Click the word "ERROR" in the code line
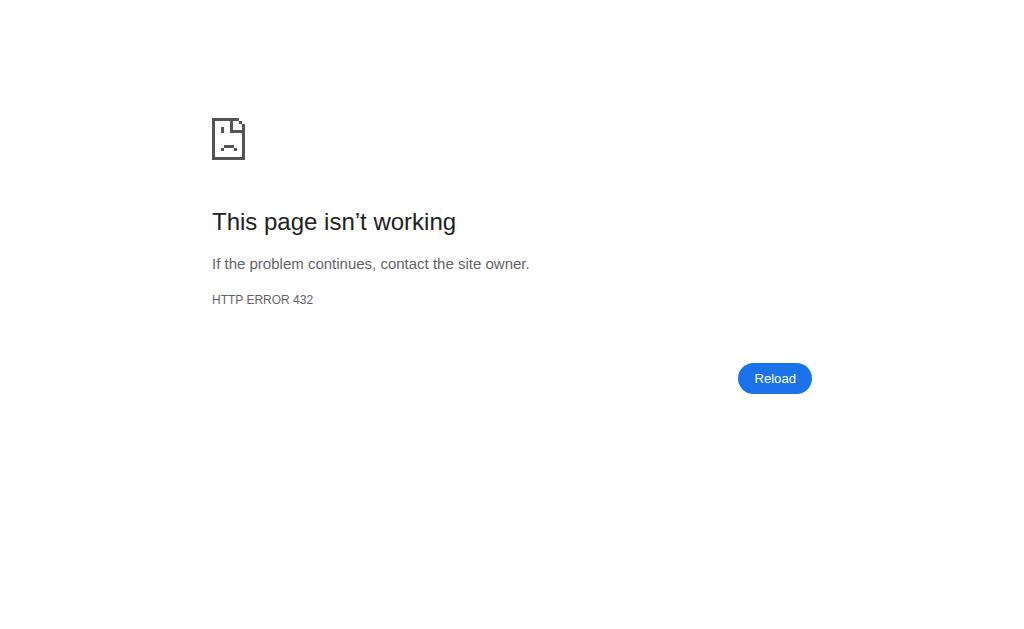 [268, 300]
